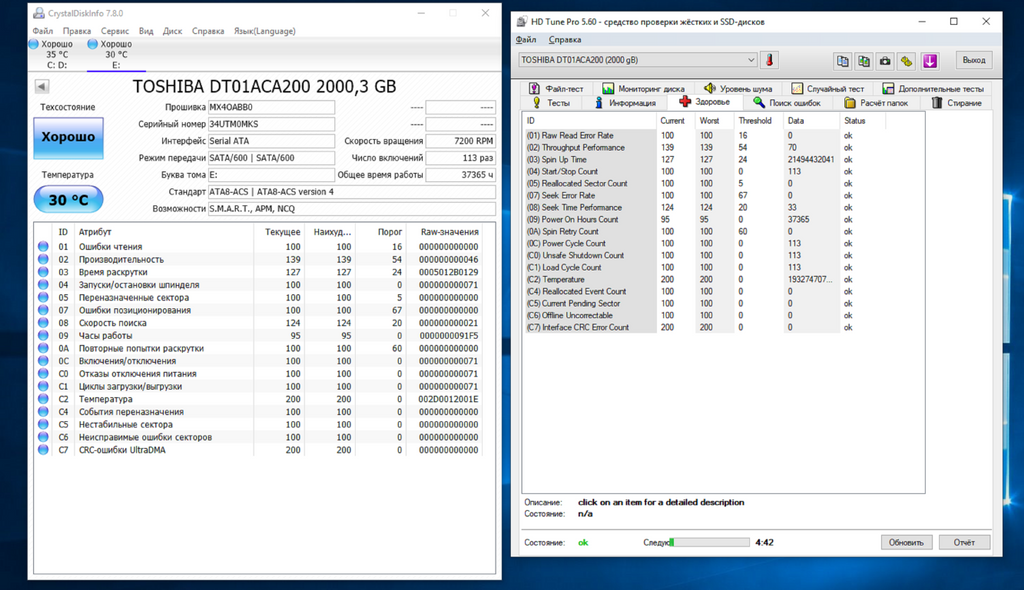Click the Общее время работы value field
The width and height of the screenshot is (1024, 590).
coord(460,174)
